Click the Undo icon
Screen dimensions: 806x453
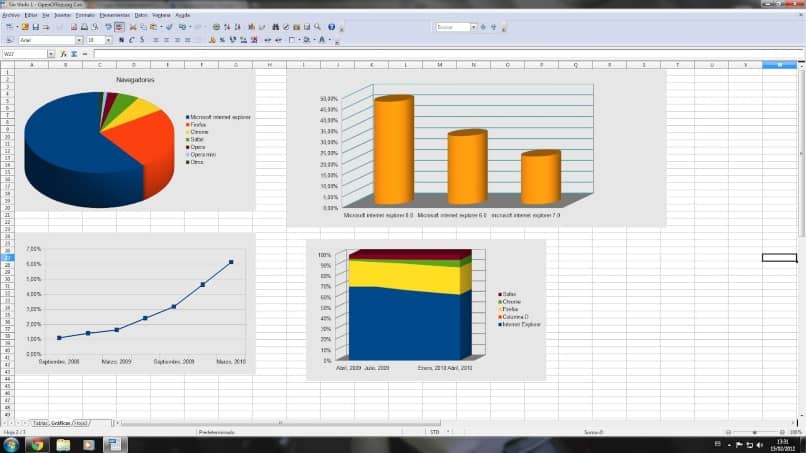point(182,27)
